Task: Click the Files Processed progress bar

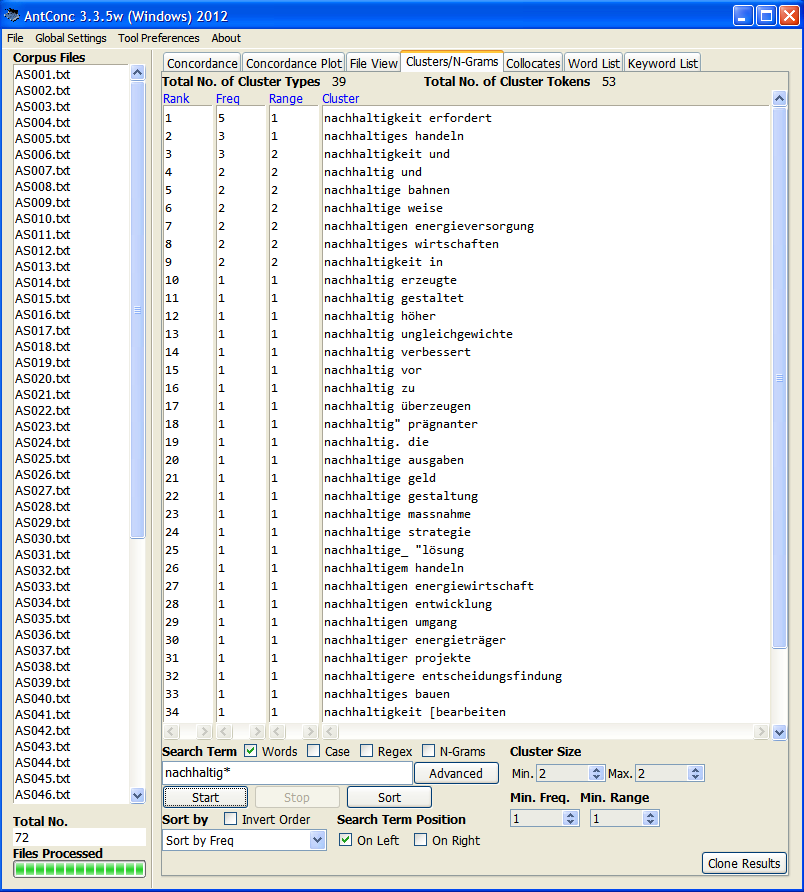Action: tap(79, 869)
